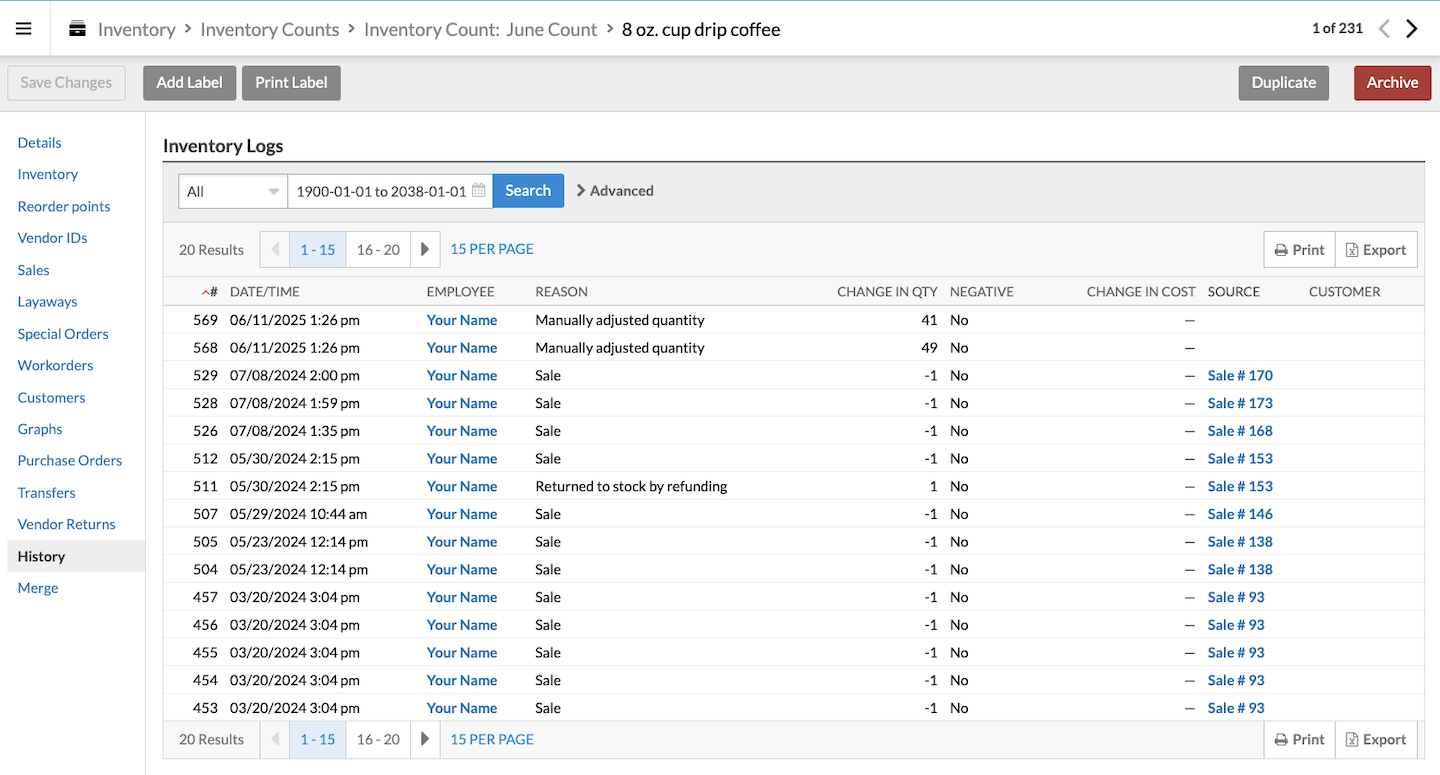Image resolution: width=1440 pixels, height=775 pixels.
Task: Open Sale # 146 link
Action: [1240, 514]
